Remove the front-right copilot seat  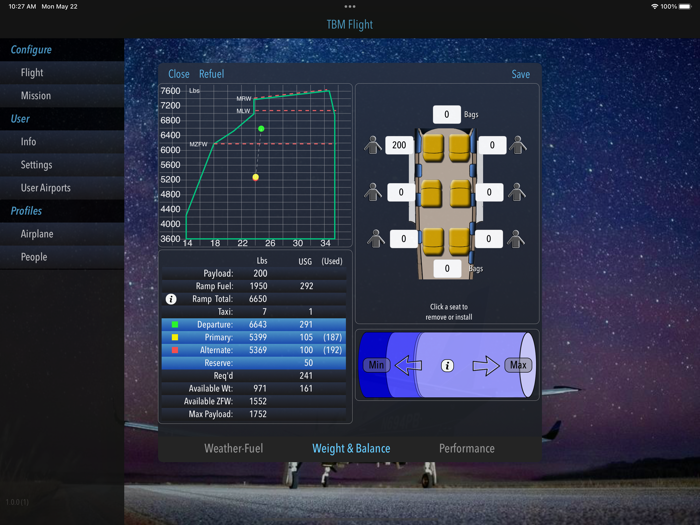click(x=459, y=148)
